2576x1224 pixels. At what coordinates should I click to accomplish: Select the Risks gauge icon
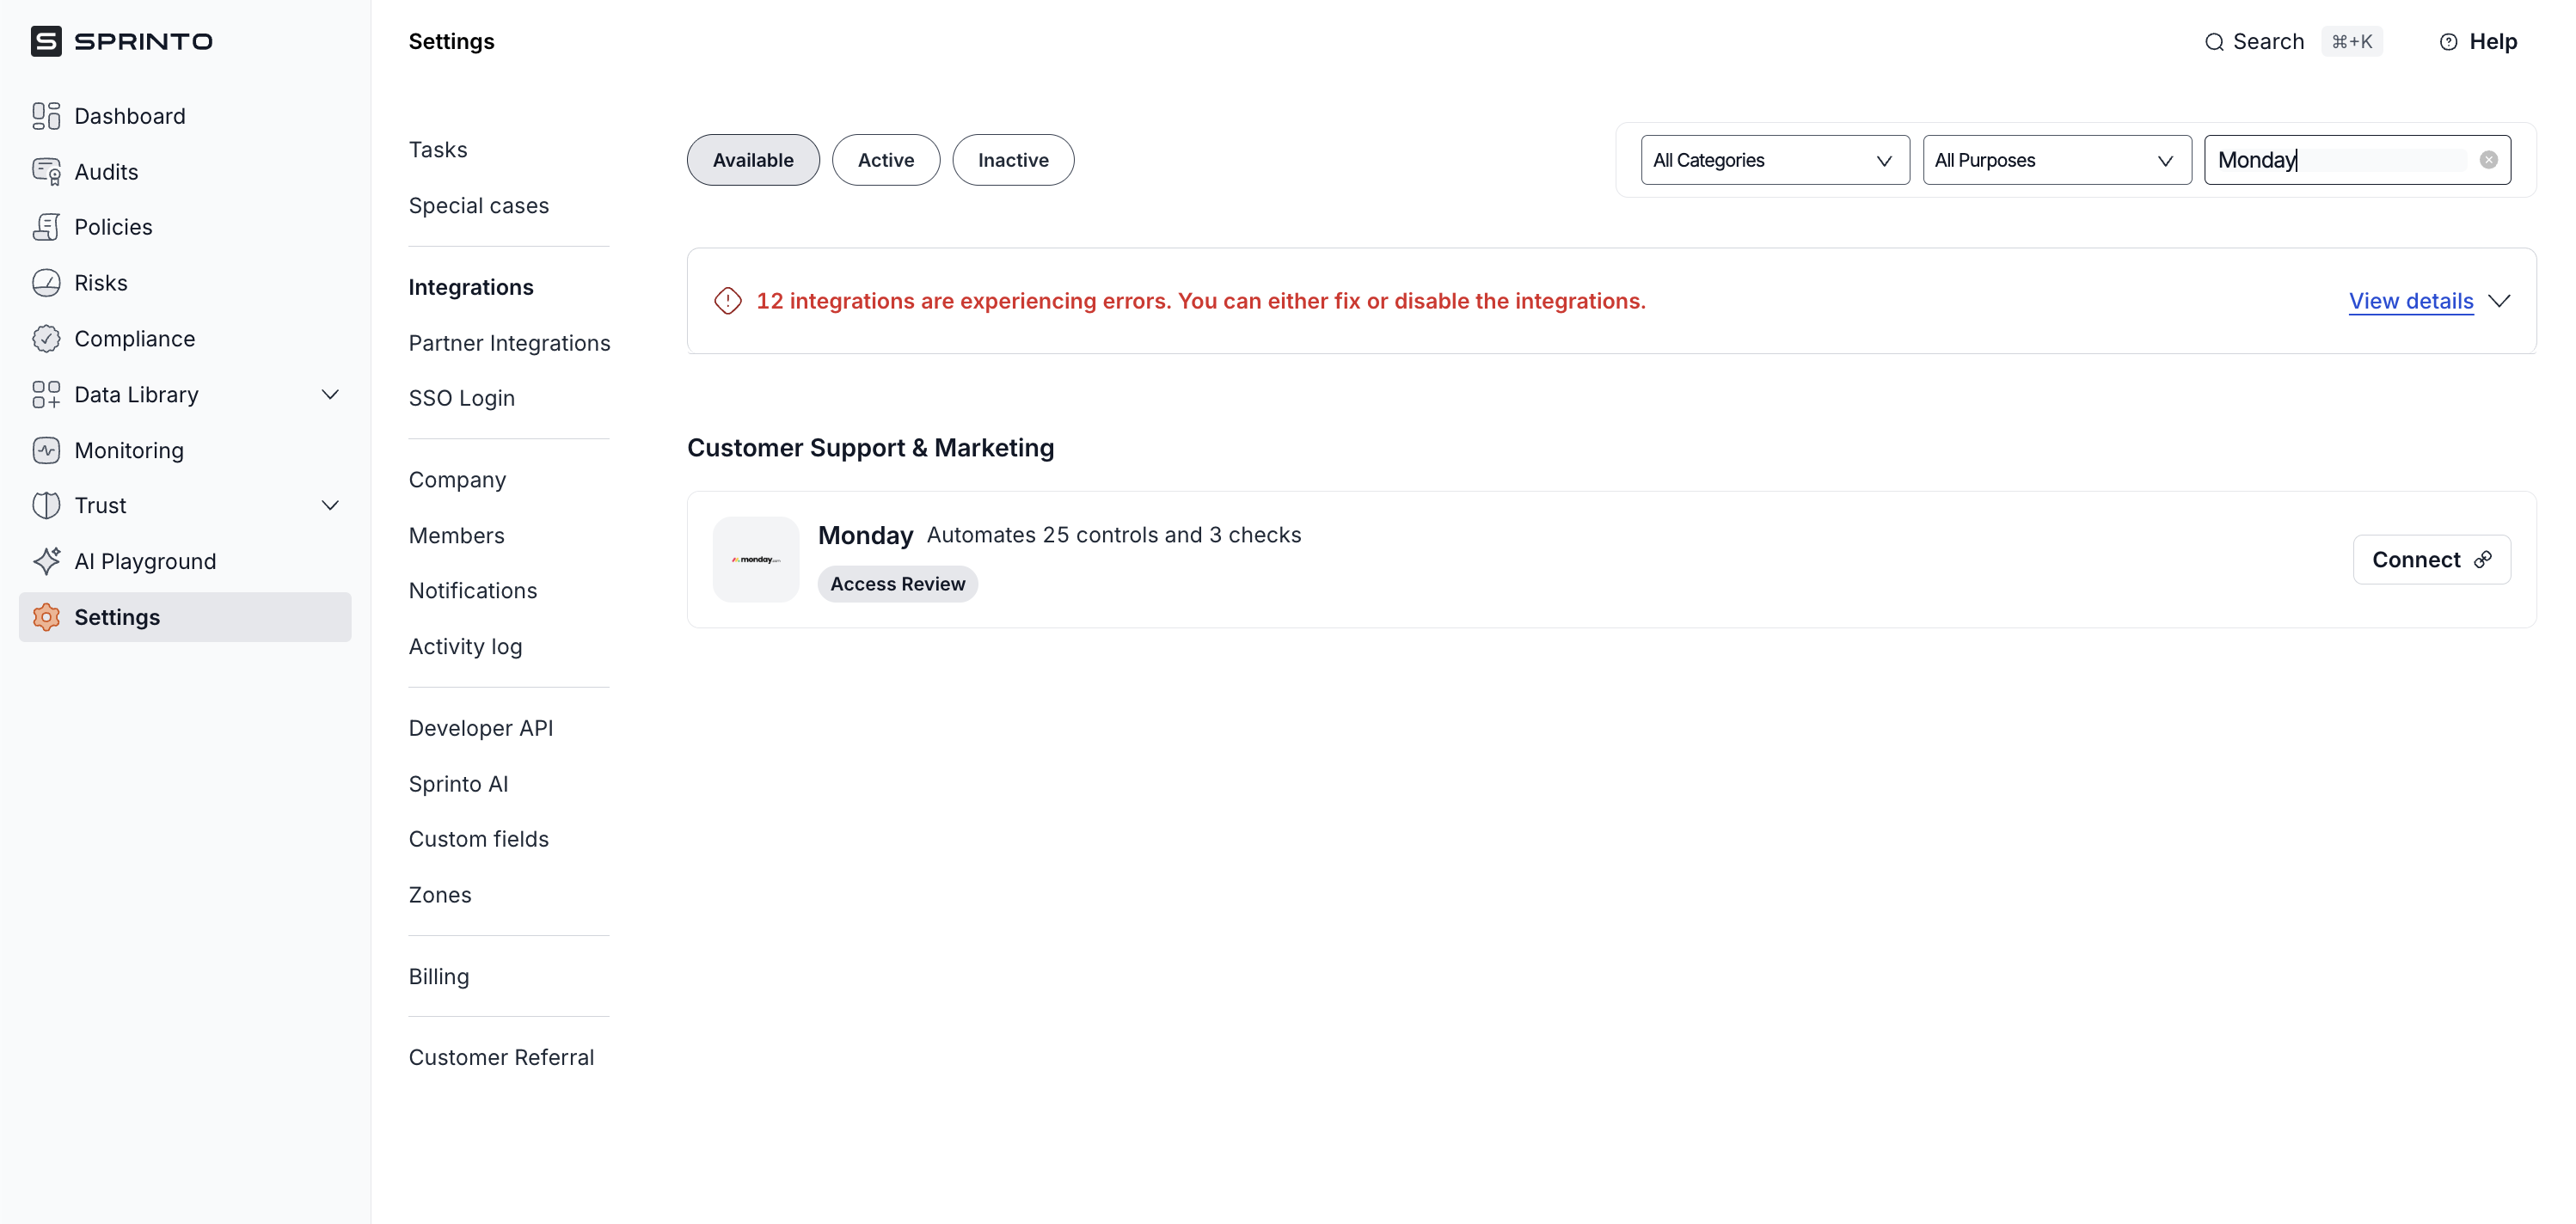(46, 283)
